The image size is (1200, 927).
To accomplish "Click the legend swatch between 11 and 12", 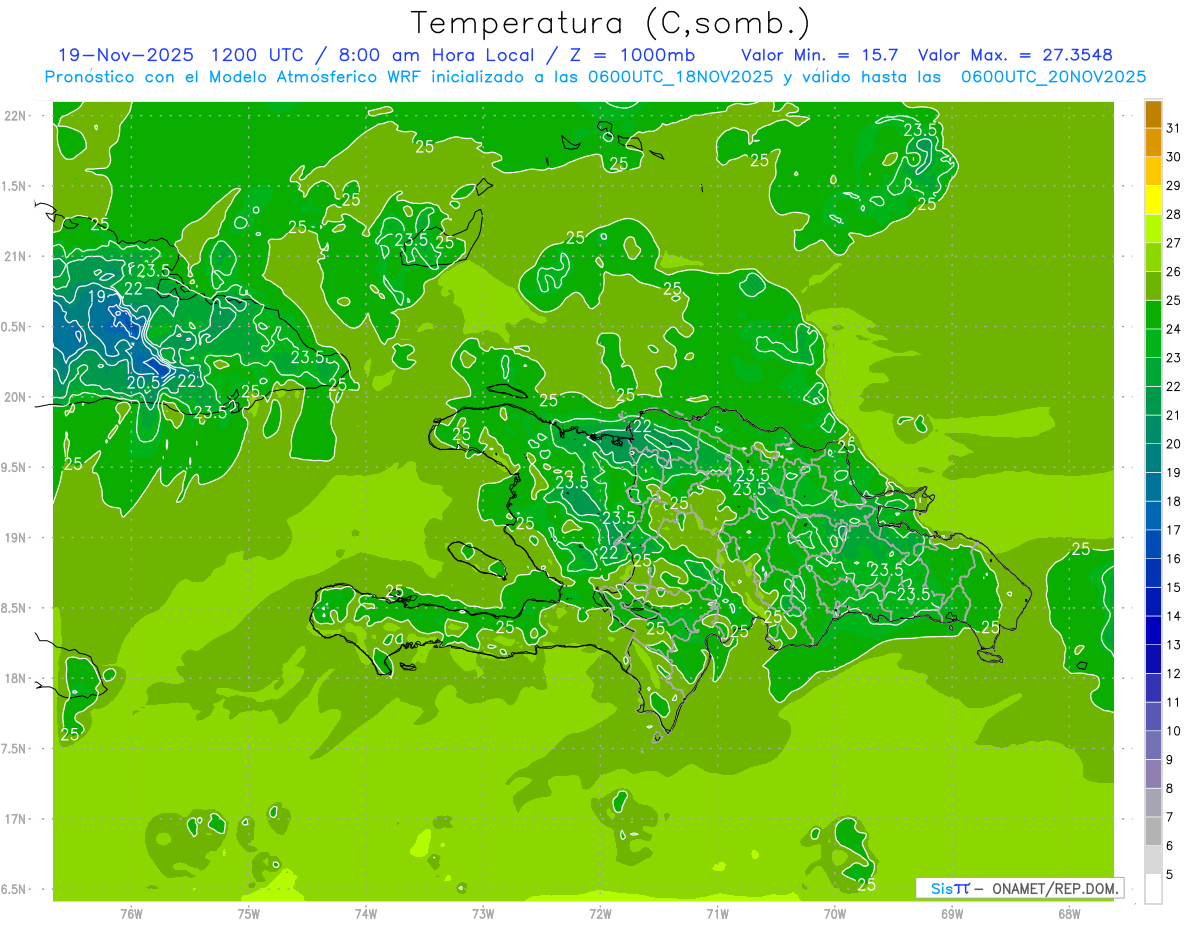I will [1153, 688].
